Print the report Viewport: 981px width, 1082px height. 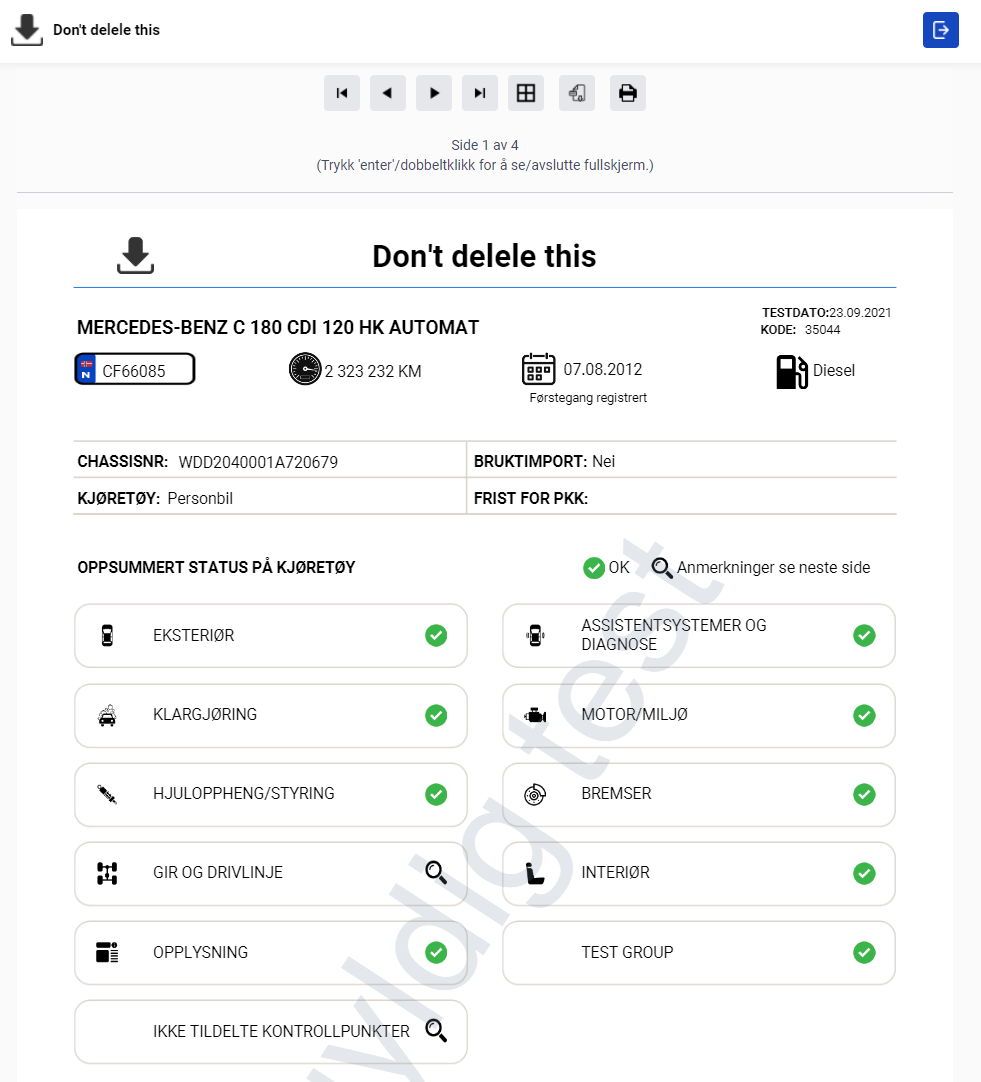coord(628,93)
